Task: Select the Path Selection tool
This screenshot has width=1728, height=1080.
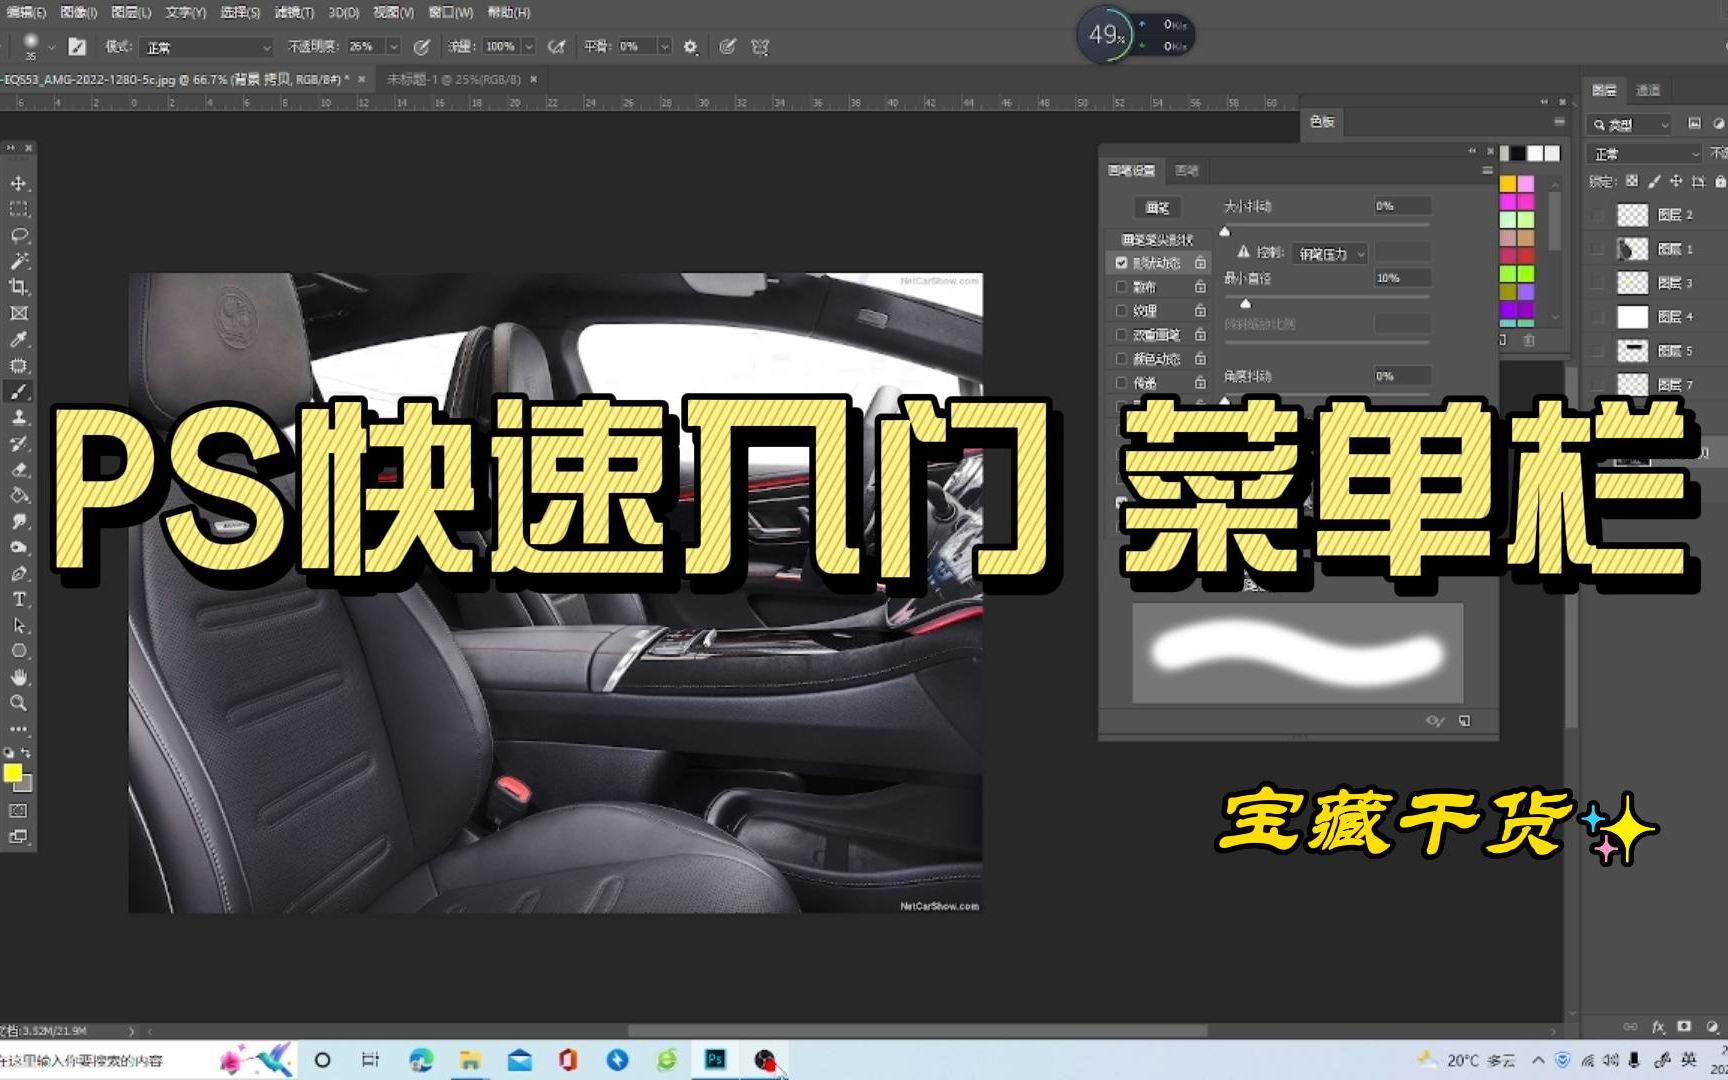Action: point(19,625)
